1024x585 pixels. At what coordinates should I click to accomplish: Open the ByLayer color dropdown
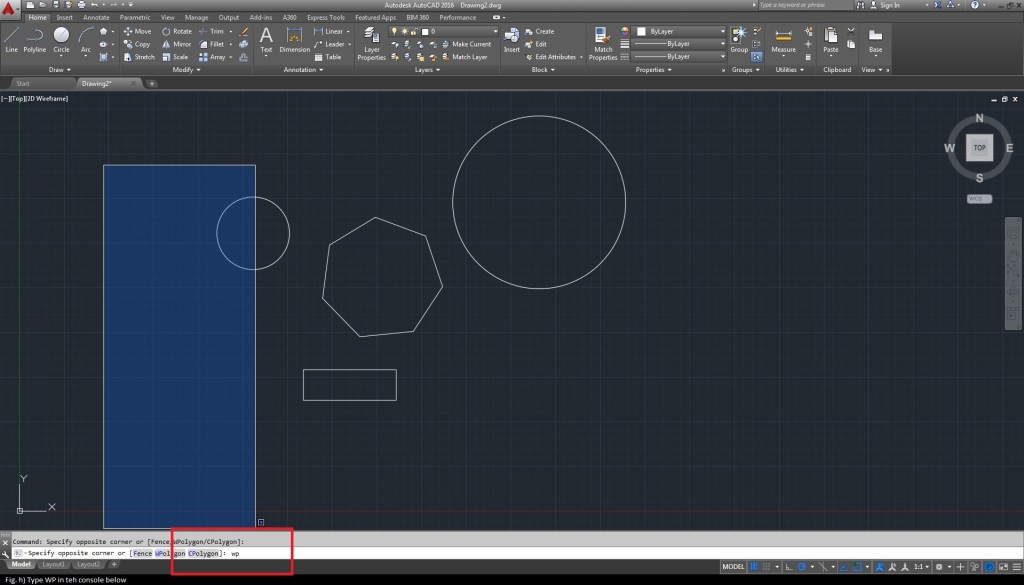pyautogui.click(x=680, y=31)
